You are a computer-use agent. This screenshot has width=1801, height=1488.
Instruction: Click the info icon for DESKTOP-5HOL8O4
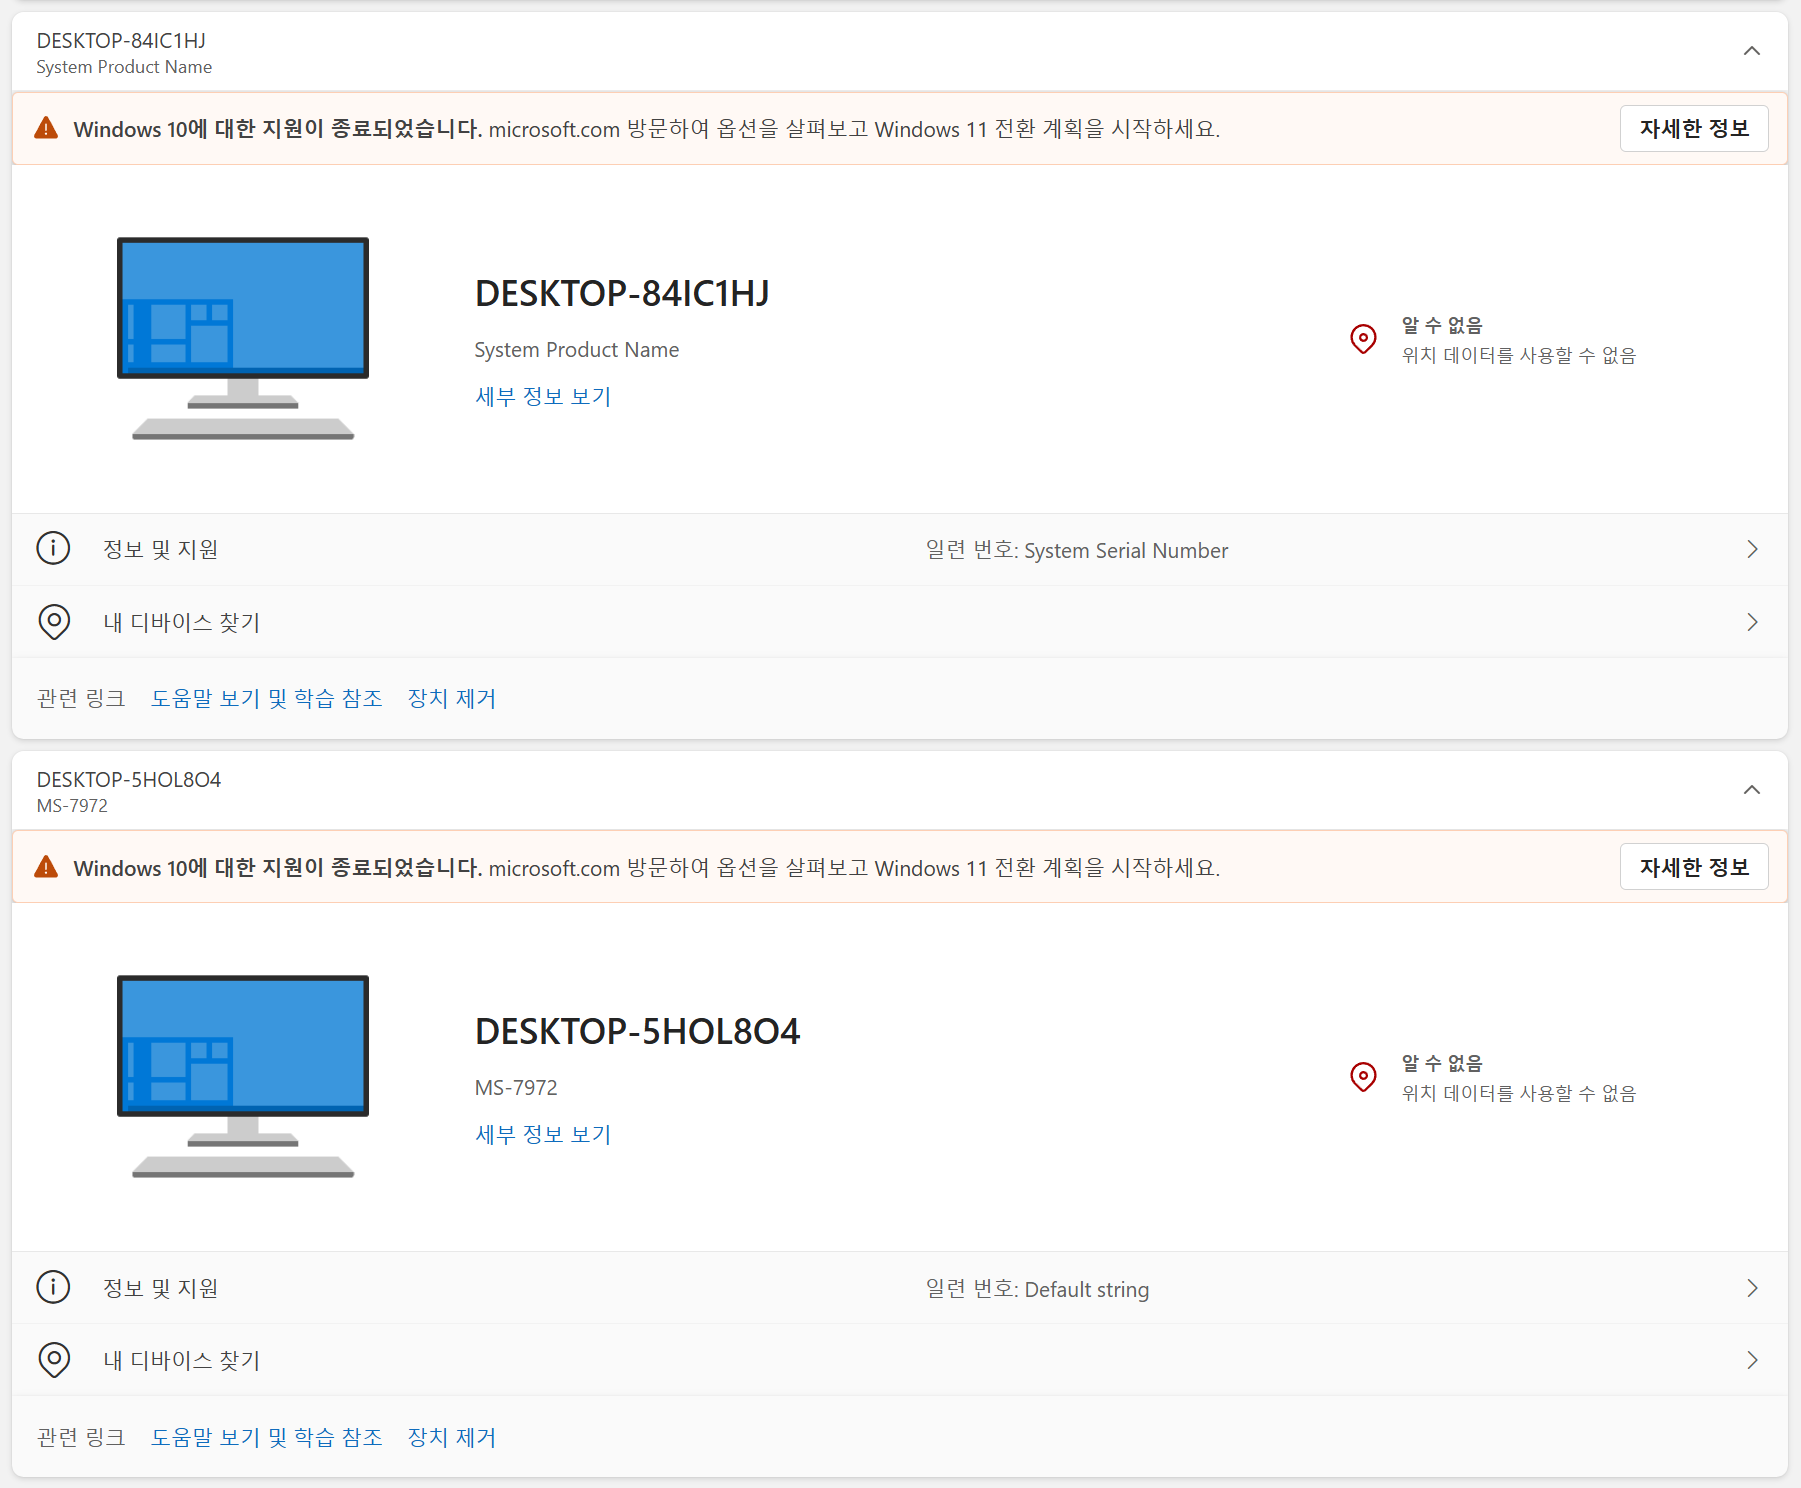pos(53,1286)
